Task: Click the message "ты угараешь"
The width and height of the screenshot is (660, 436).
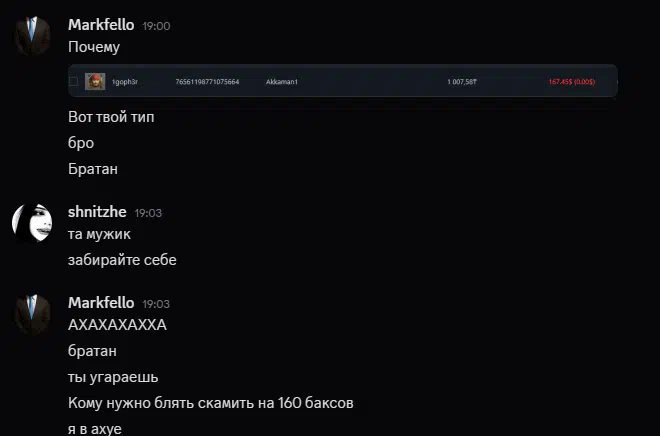Action: pyautogui.click(x=113, y=378)
